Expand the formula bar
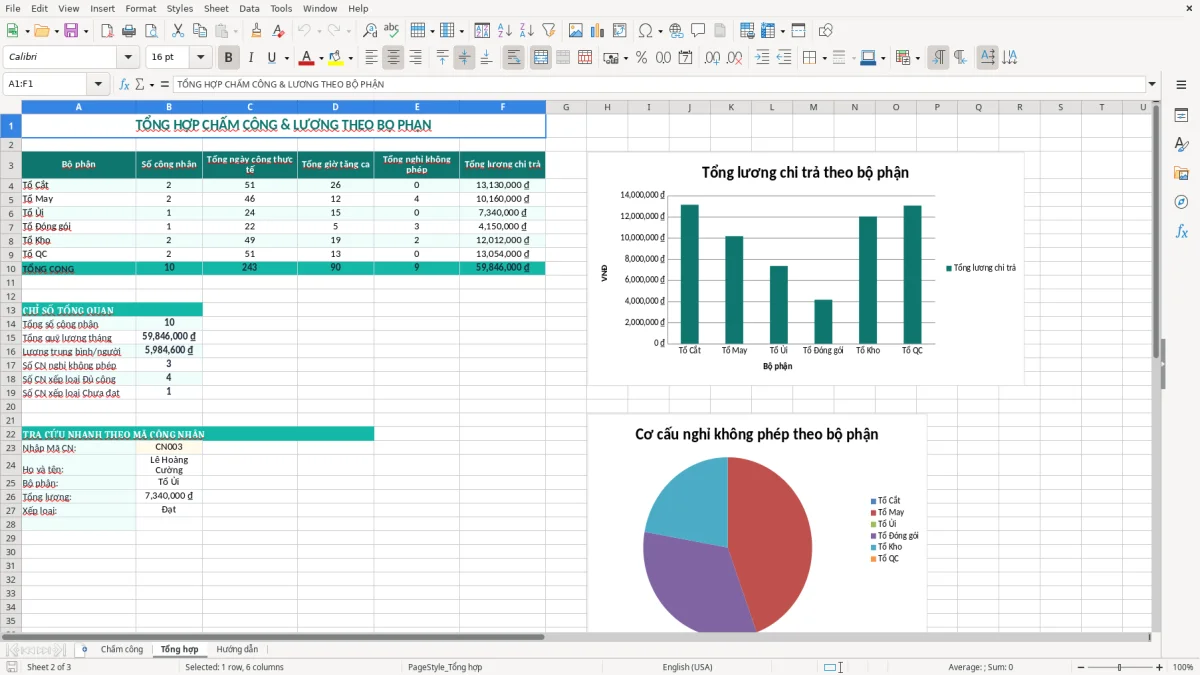 coord(1152,84)
